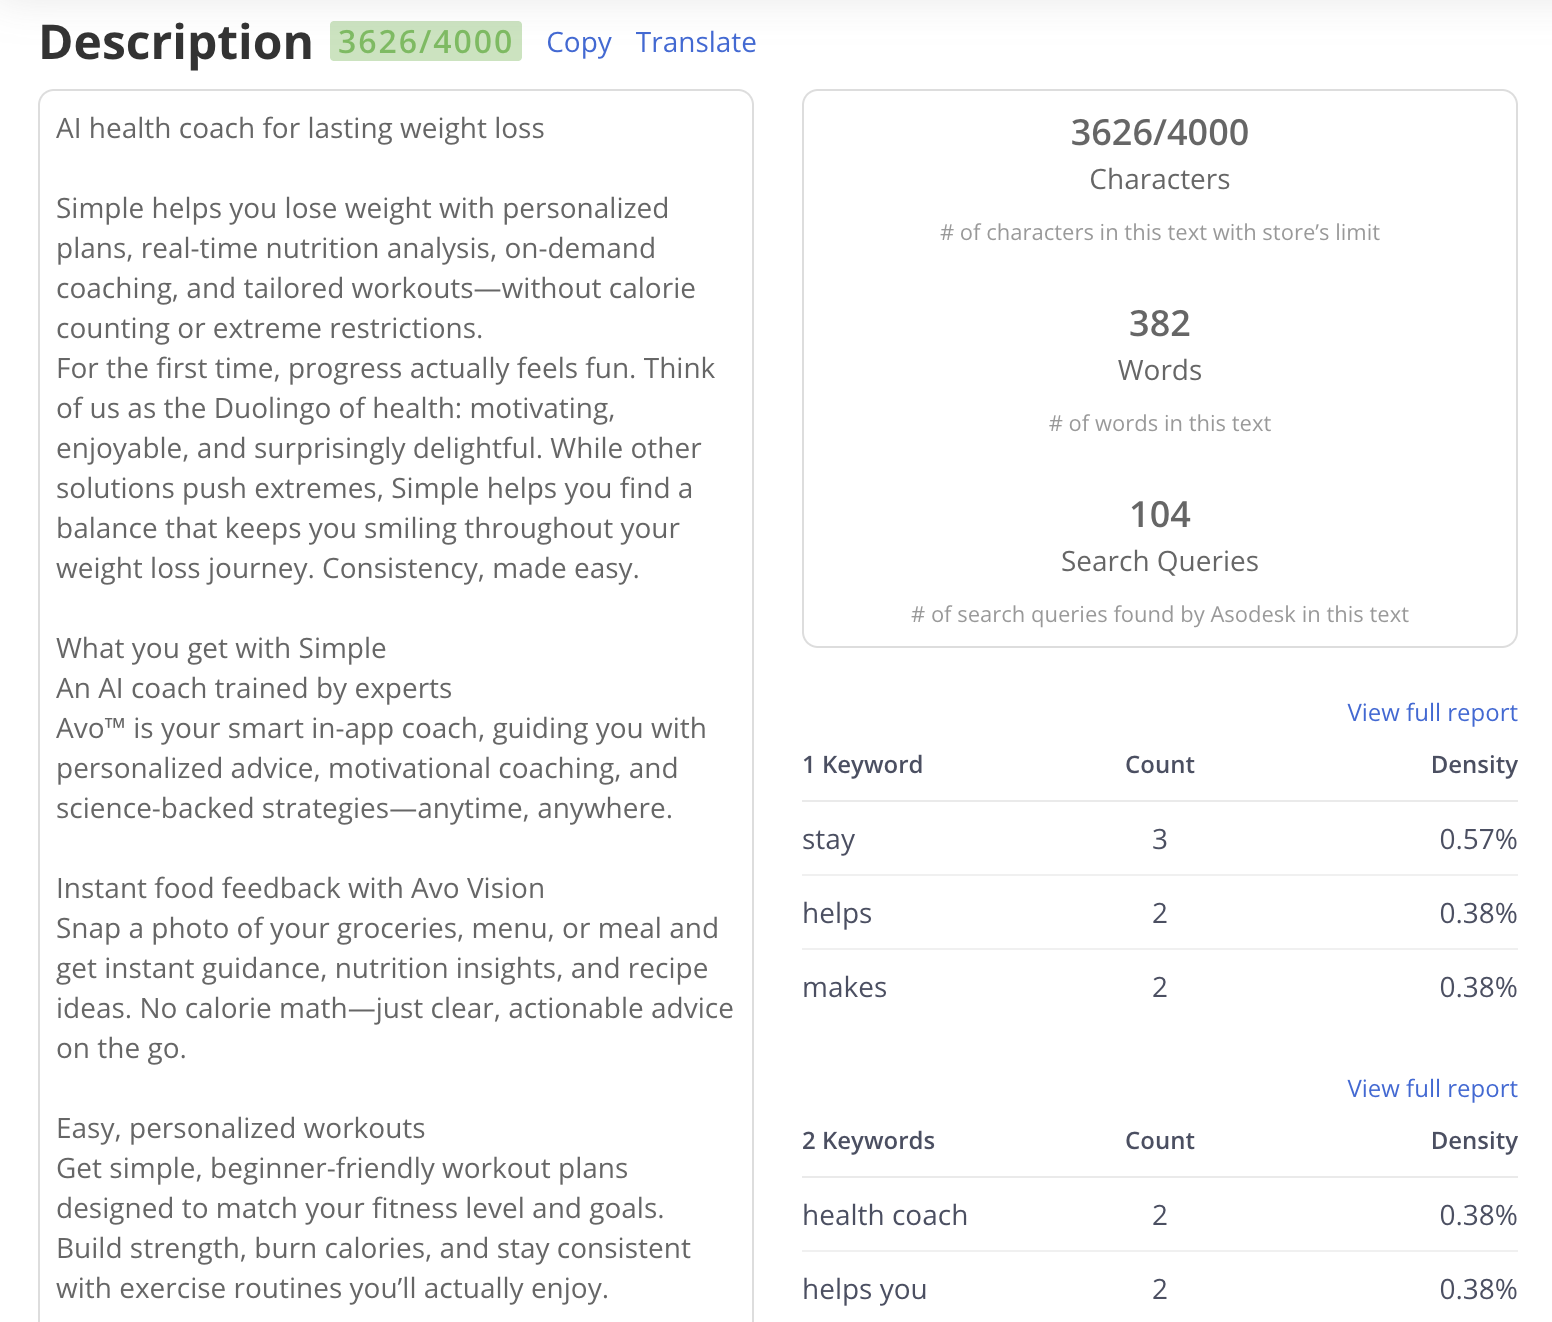Select the '2 Keywords' column header
This screenshot has width=1552, height=1322.
coord(868,1141)
